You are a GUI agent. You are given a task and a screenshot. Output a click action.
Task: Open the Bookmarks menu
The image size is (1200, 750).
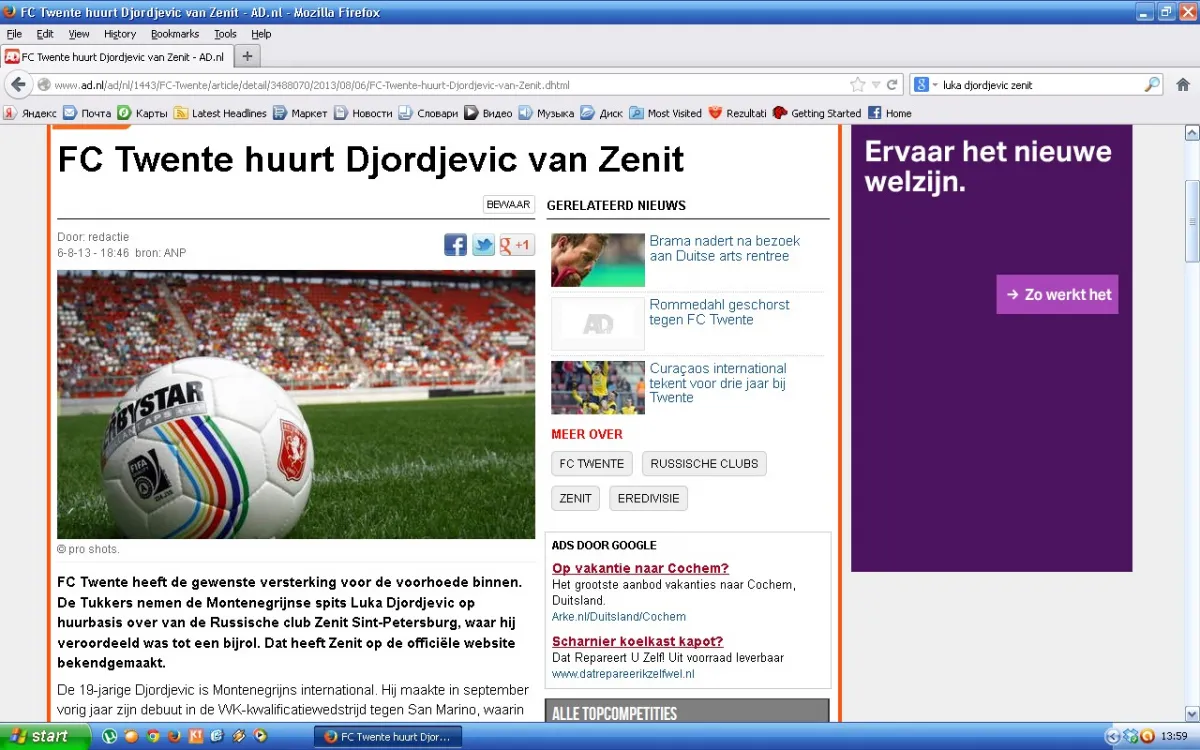(175, 34)
